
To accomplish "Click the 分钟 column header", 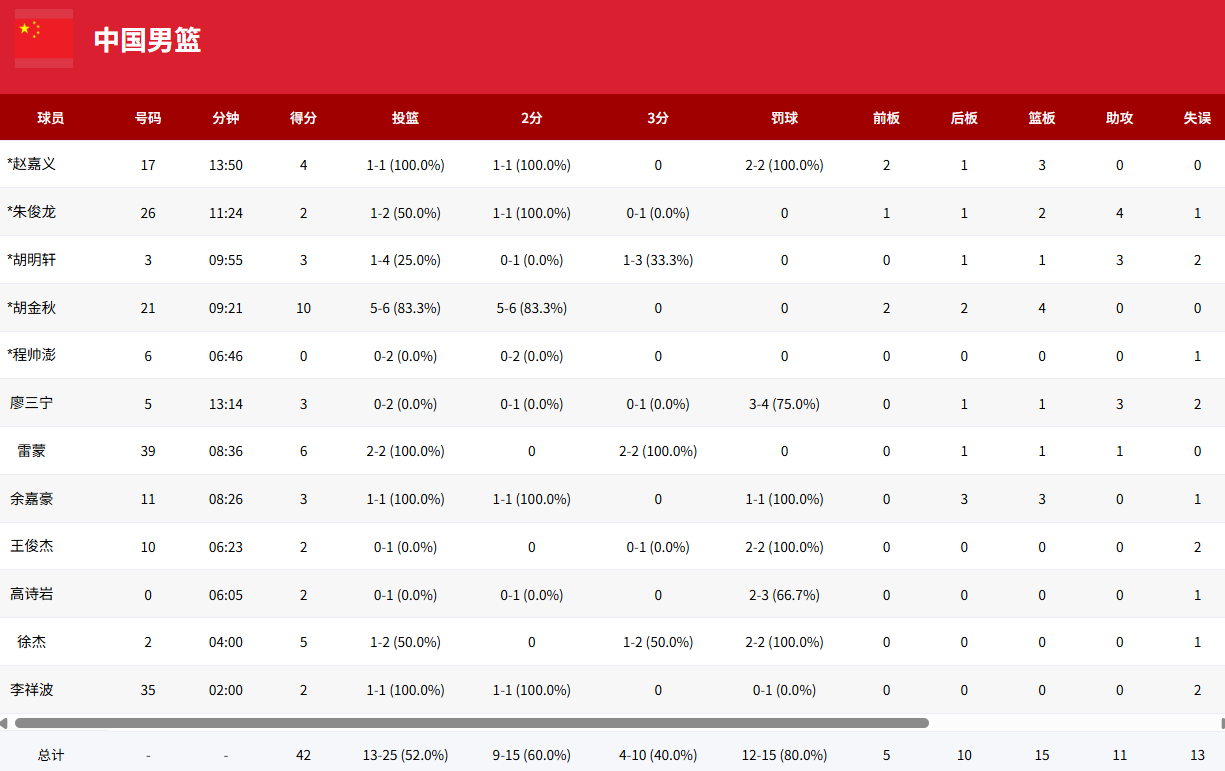I will 226,118.
